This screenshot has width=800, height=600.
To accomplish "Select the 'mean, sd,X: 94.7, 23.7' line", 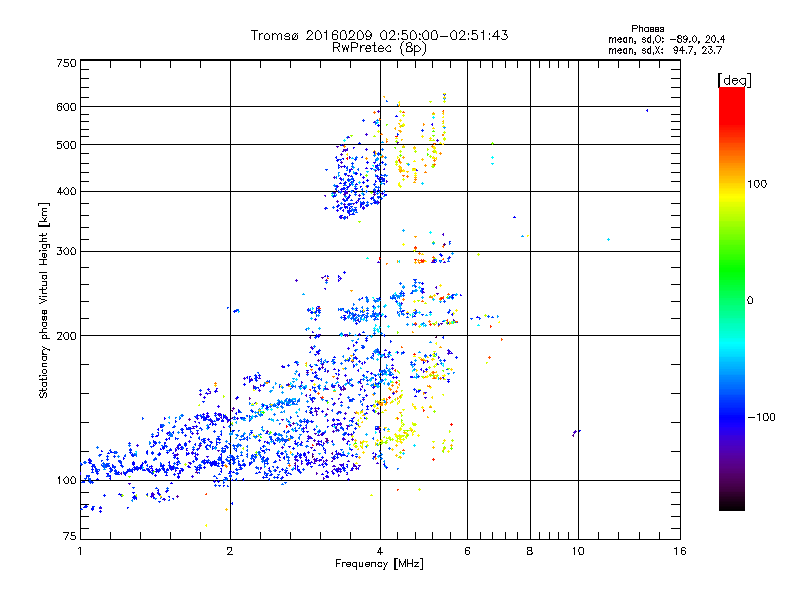I will pos(665,50).
